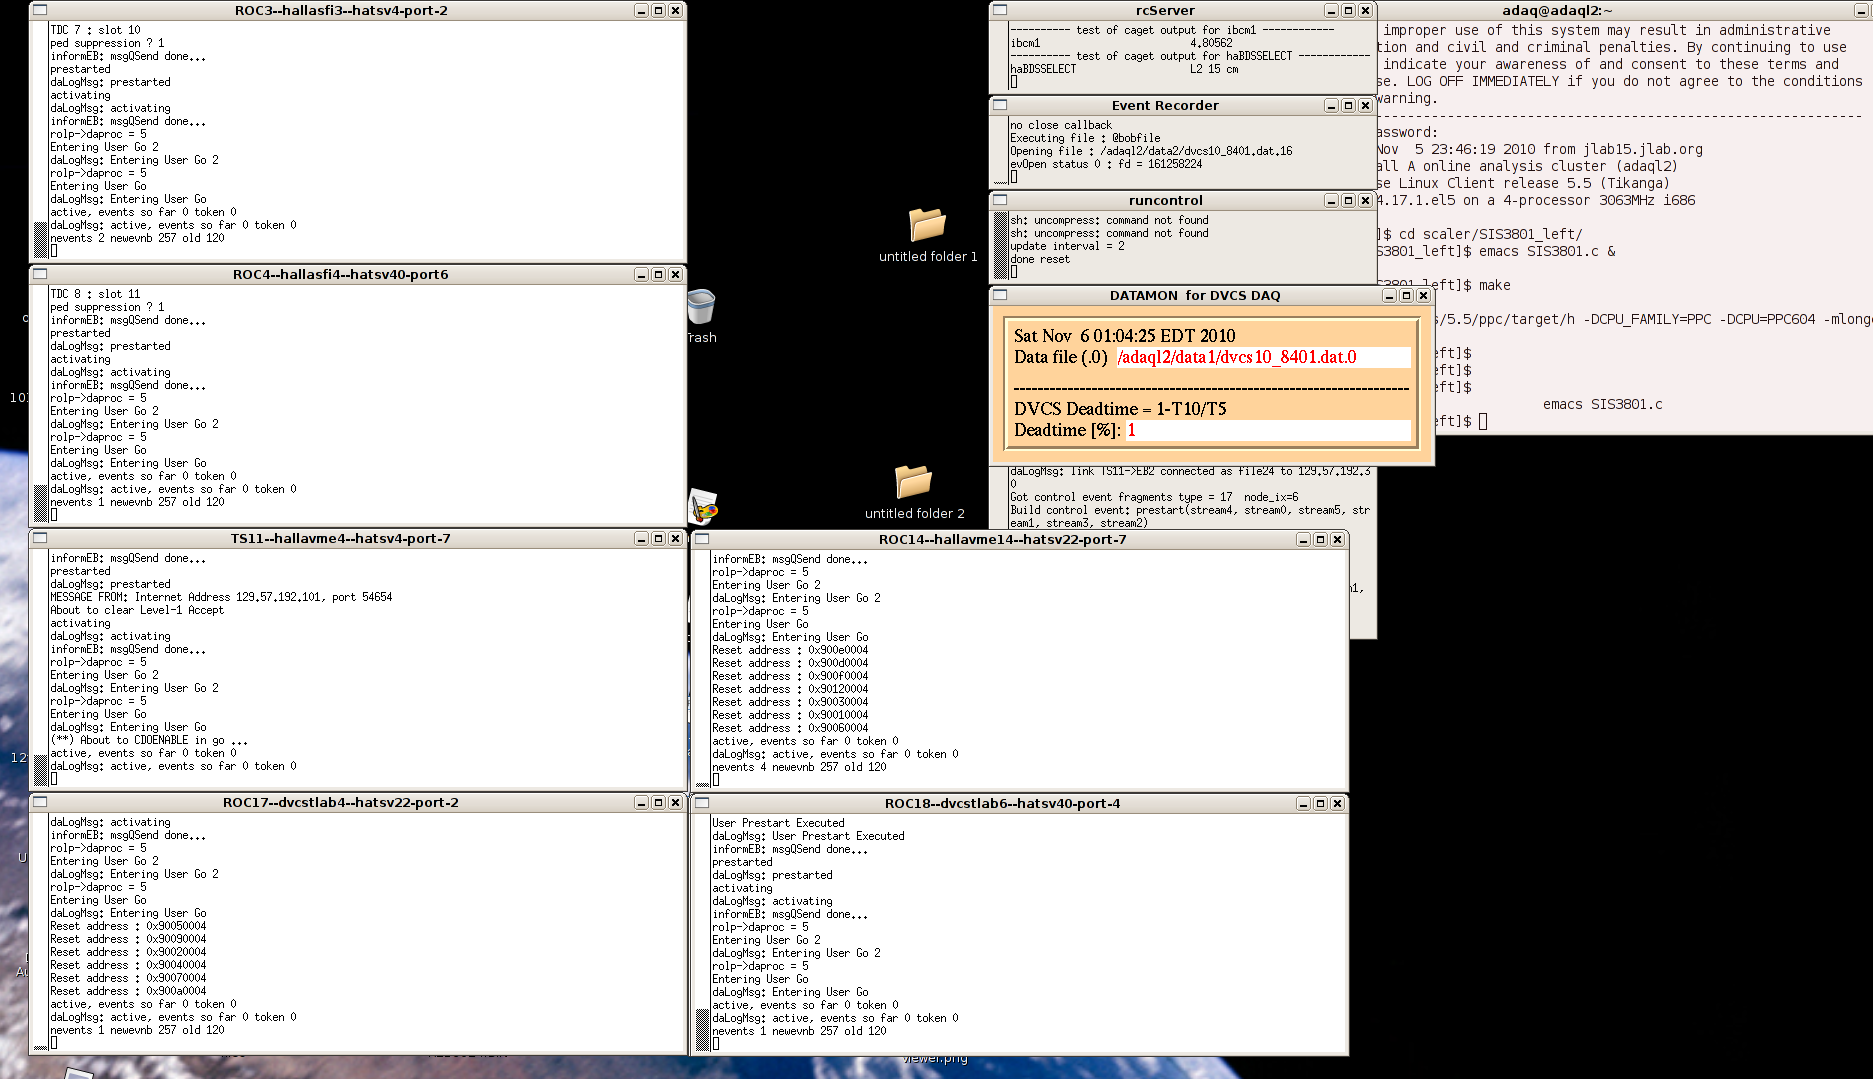The width and height of the screenshot is (1873, 1079).
Task: Open the rcServer window menu icon
Action: (1000, 10)
